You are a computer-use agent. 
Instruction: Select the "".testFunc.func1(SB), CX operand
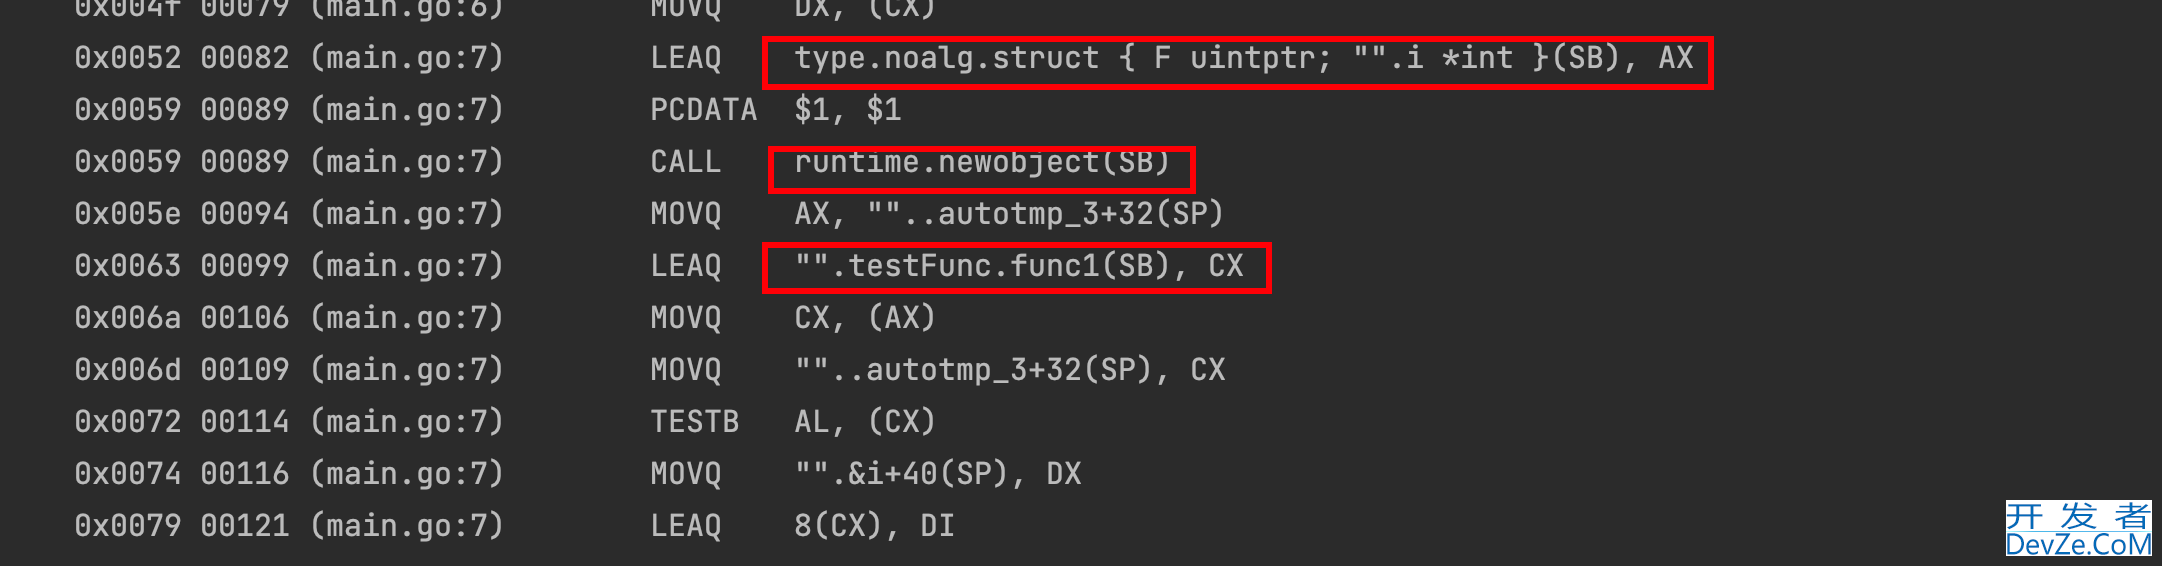point(1019,266)
